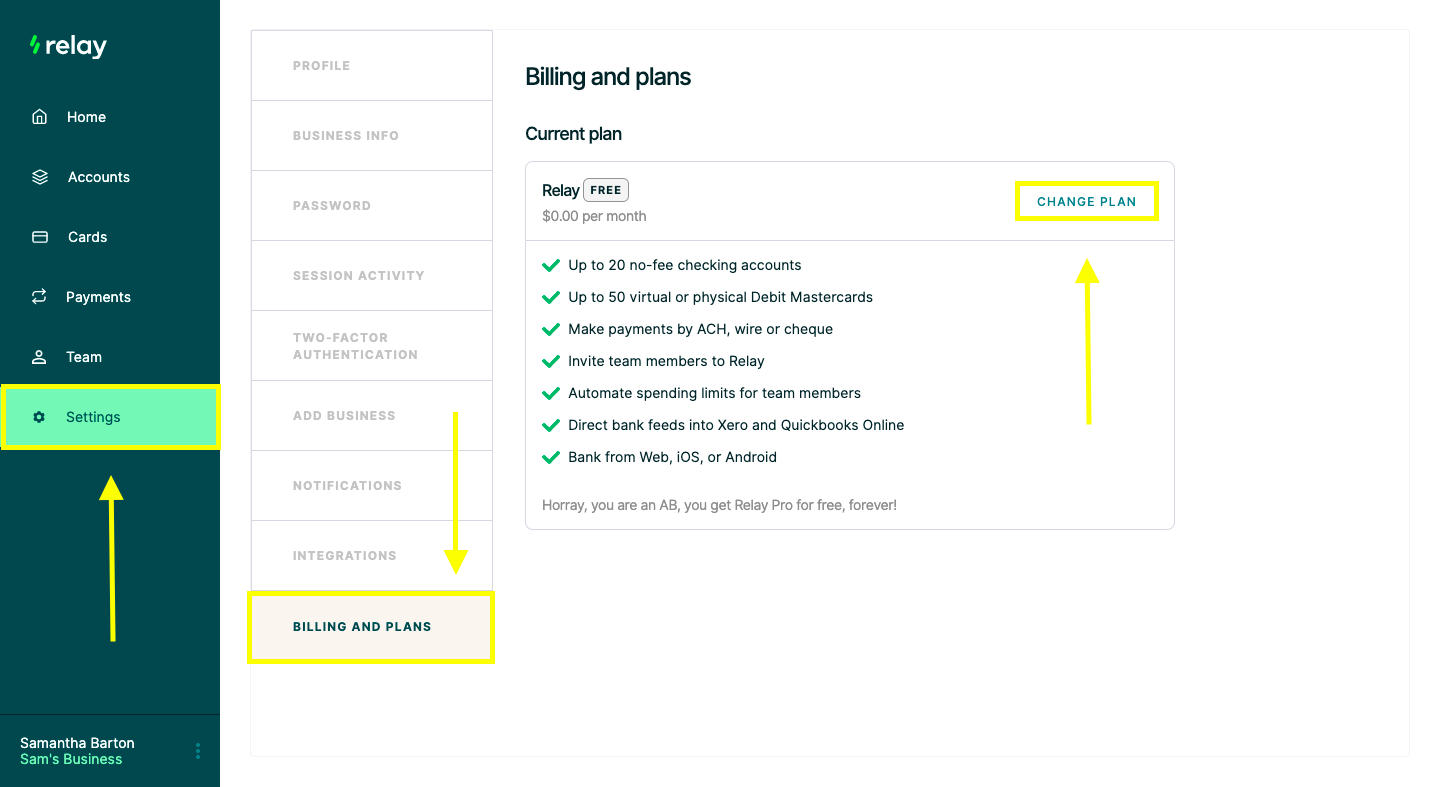Click the Billing and plans heading
Screen dimensions: 1440x787
pyautogui.click(x=608, y=77)
